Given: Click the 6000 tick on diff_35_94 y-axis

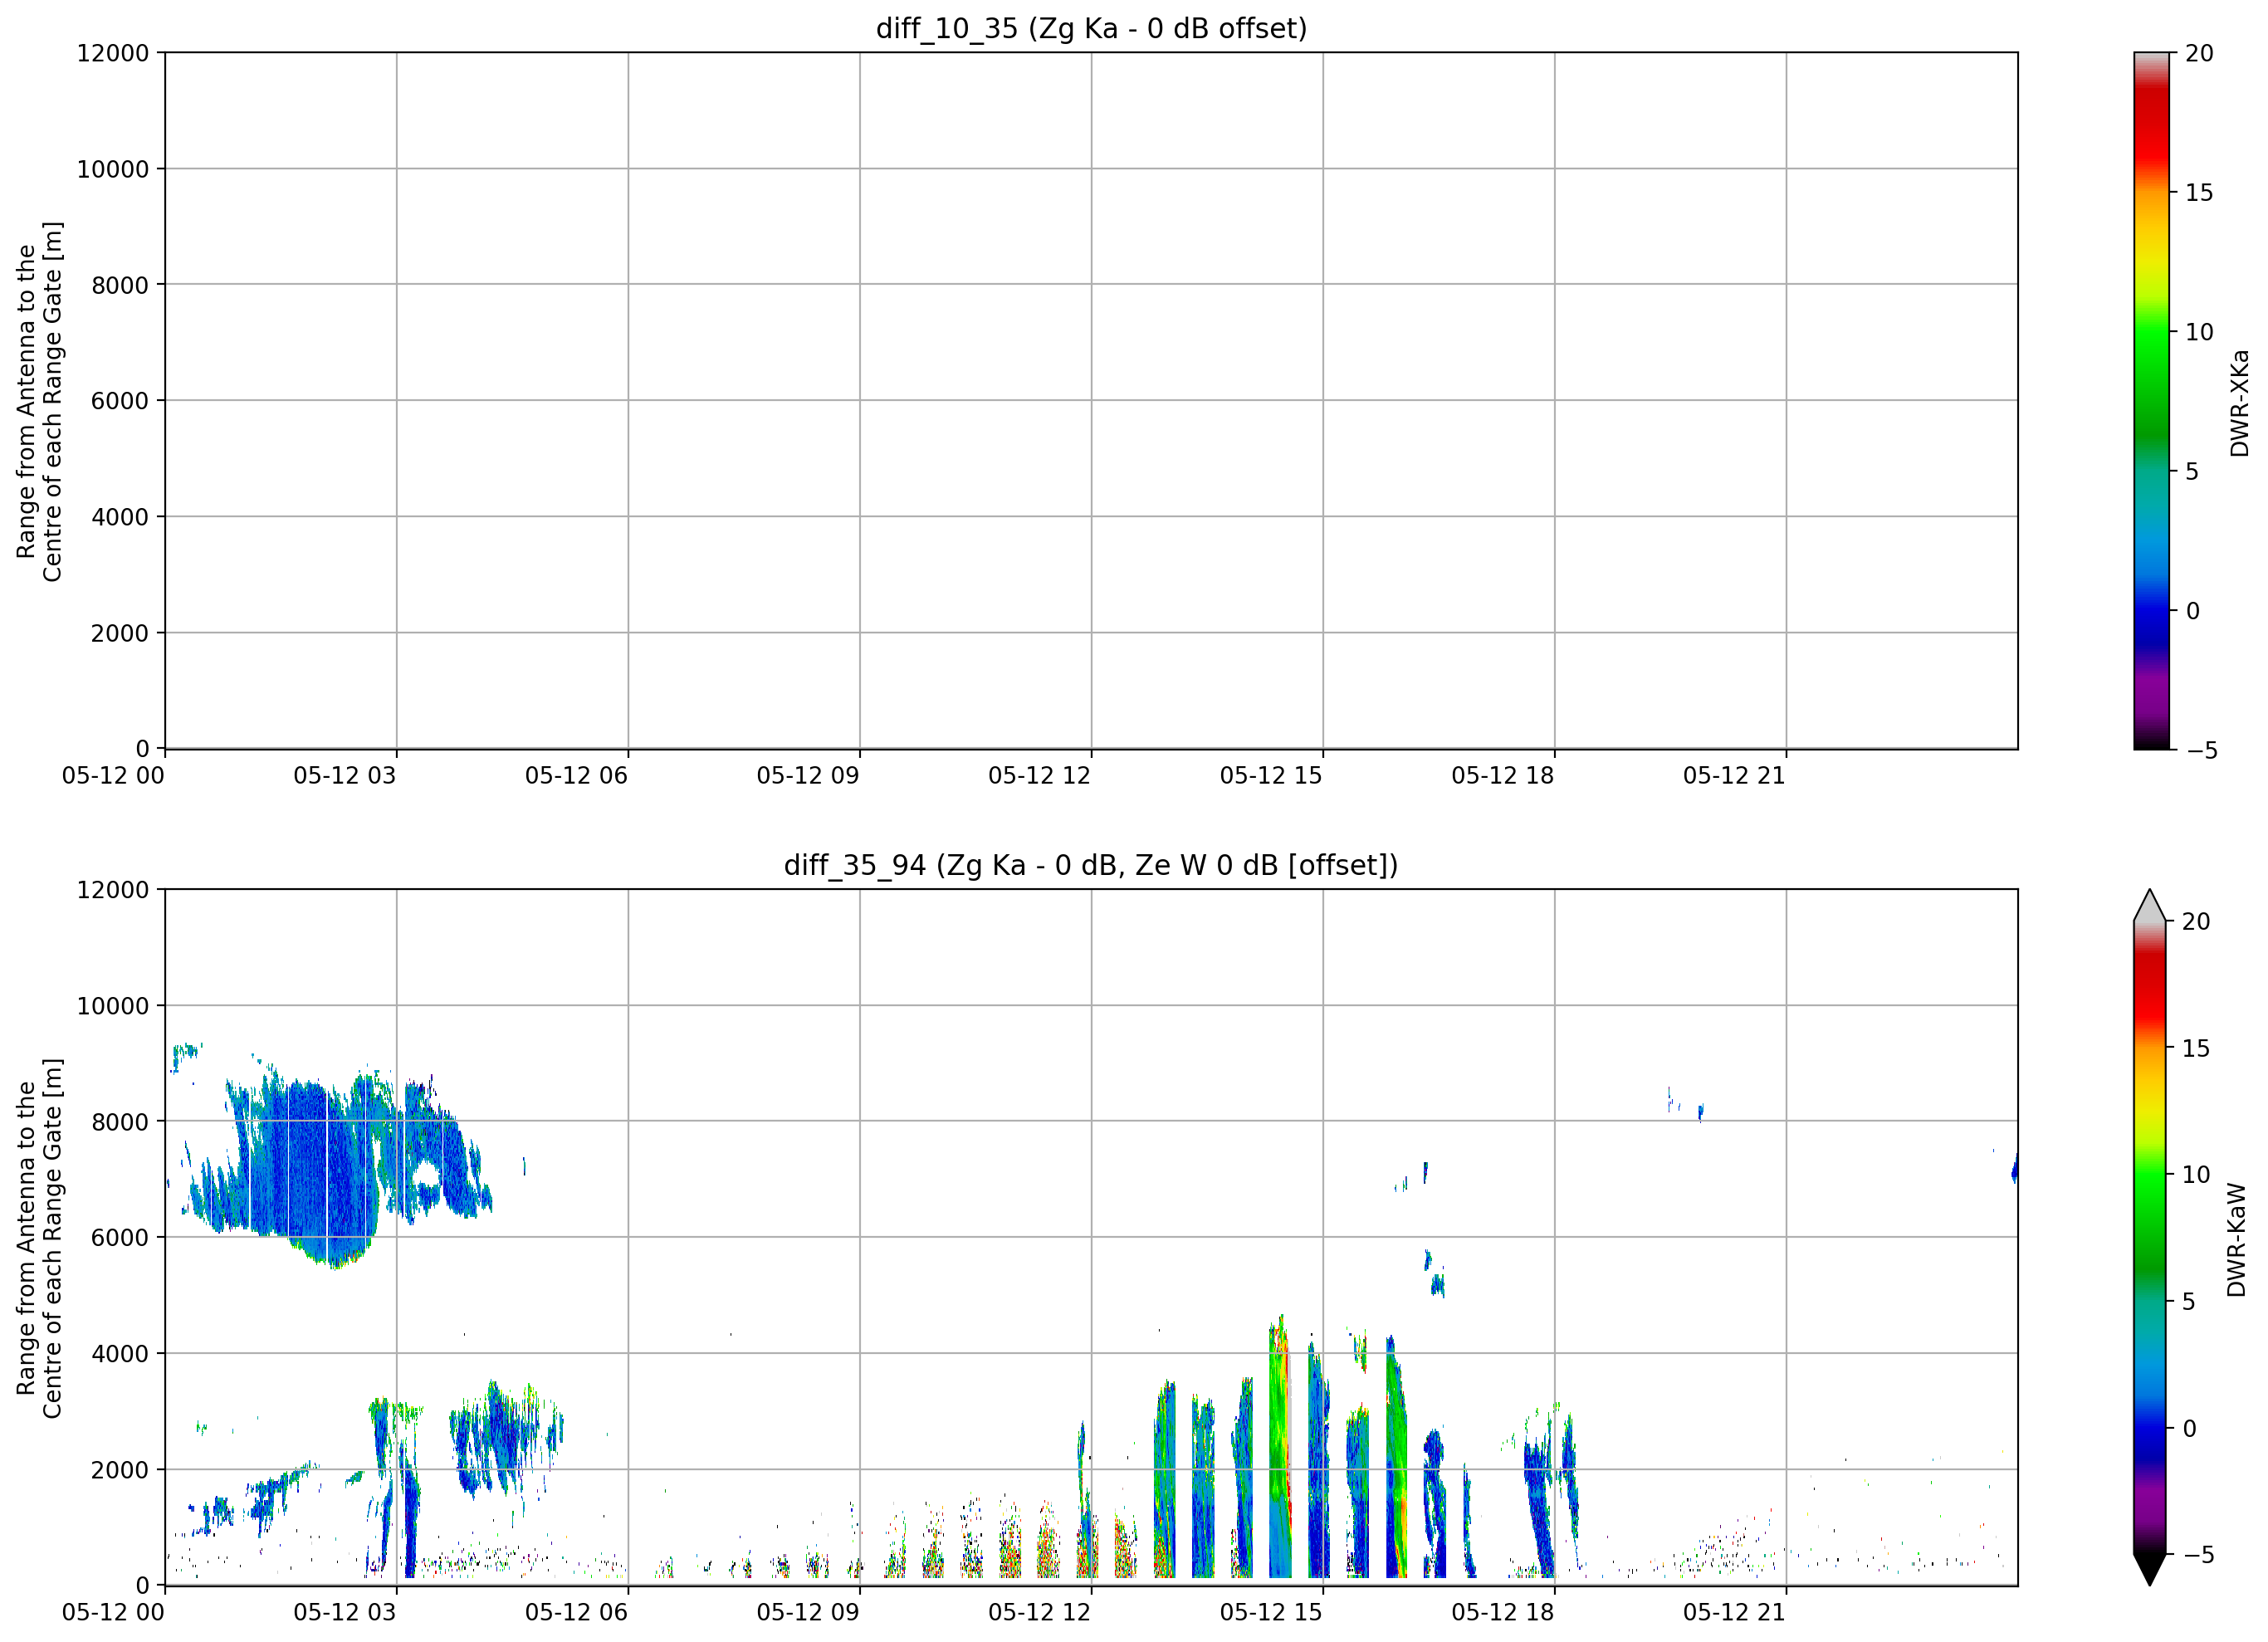Looking at the screenshot, I should pos(120,1238).
